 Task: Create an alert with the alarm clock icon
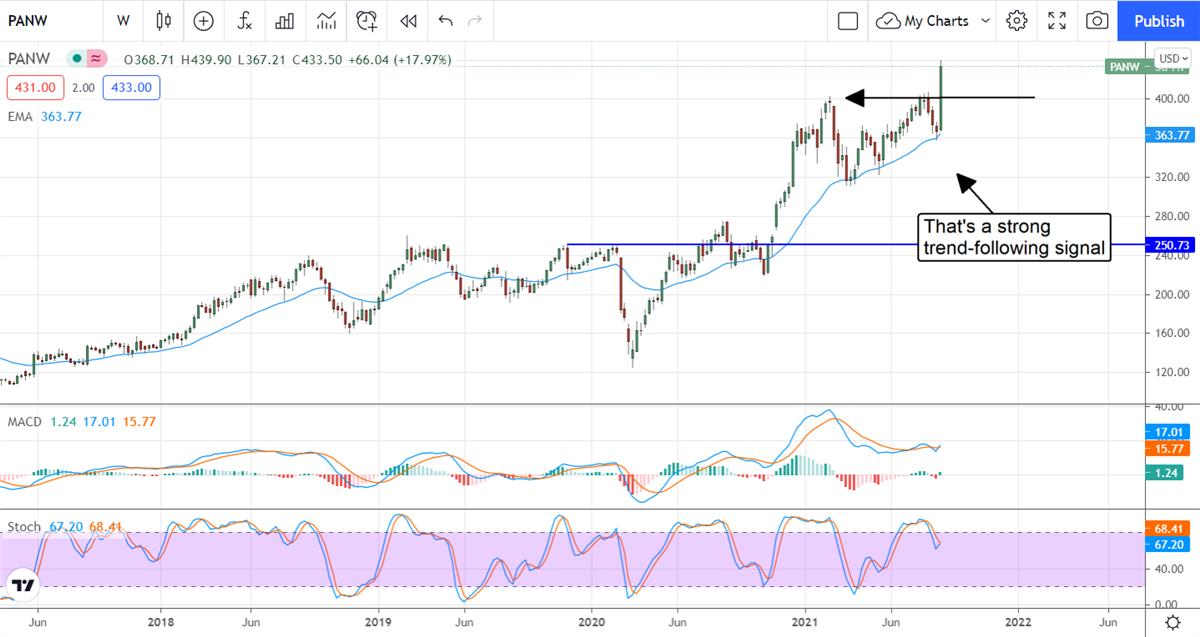[x=367, y=20]
